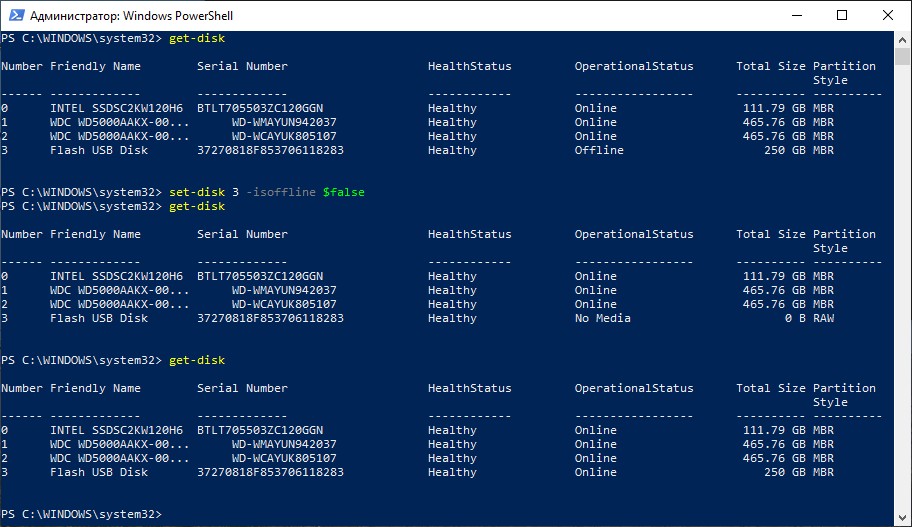Click the '$false' parameter in set-disk command
This screenshot has width=912, height=527.
click(343, 192)
